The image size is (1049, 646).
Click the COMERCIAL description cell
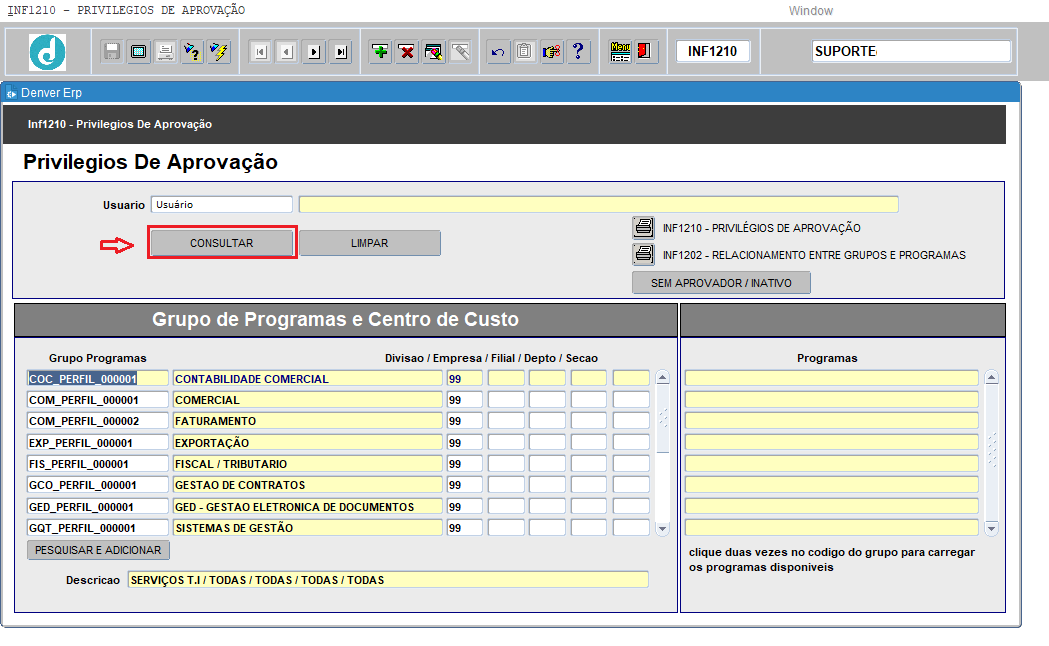(308, 400)
